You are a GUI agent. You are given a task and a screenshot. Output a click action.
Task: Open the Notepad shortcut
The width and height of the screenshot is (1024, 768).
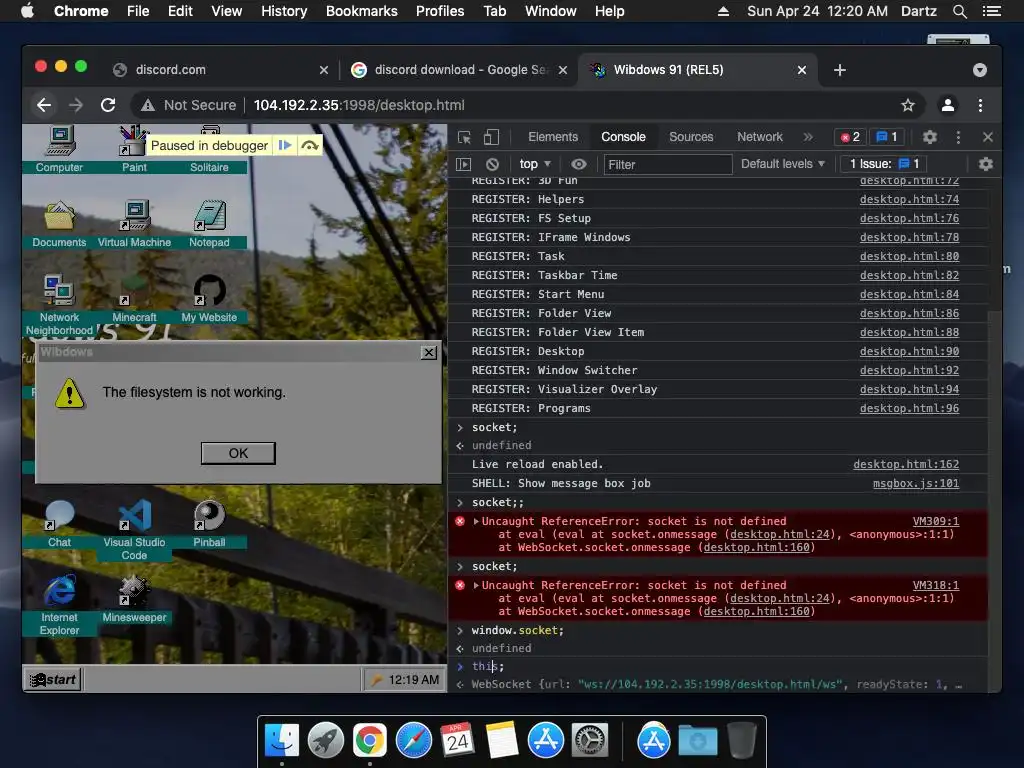(x=209, y=224)
